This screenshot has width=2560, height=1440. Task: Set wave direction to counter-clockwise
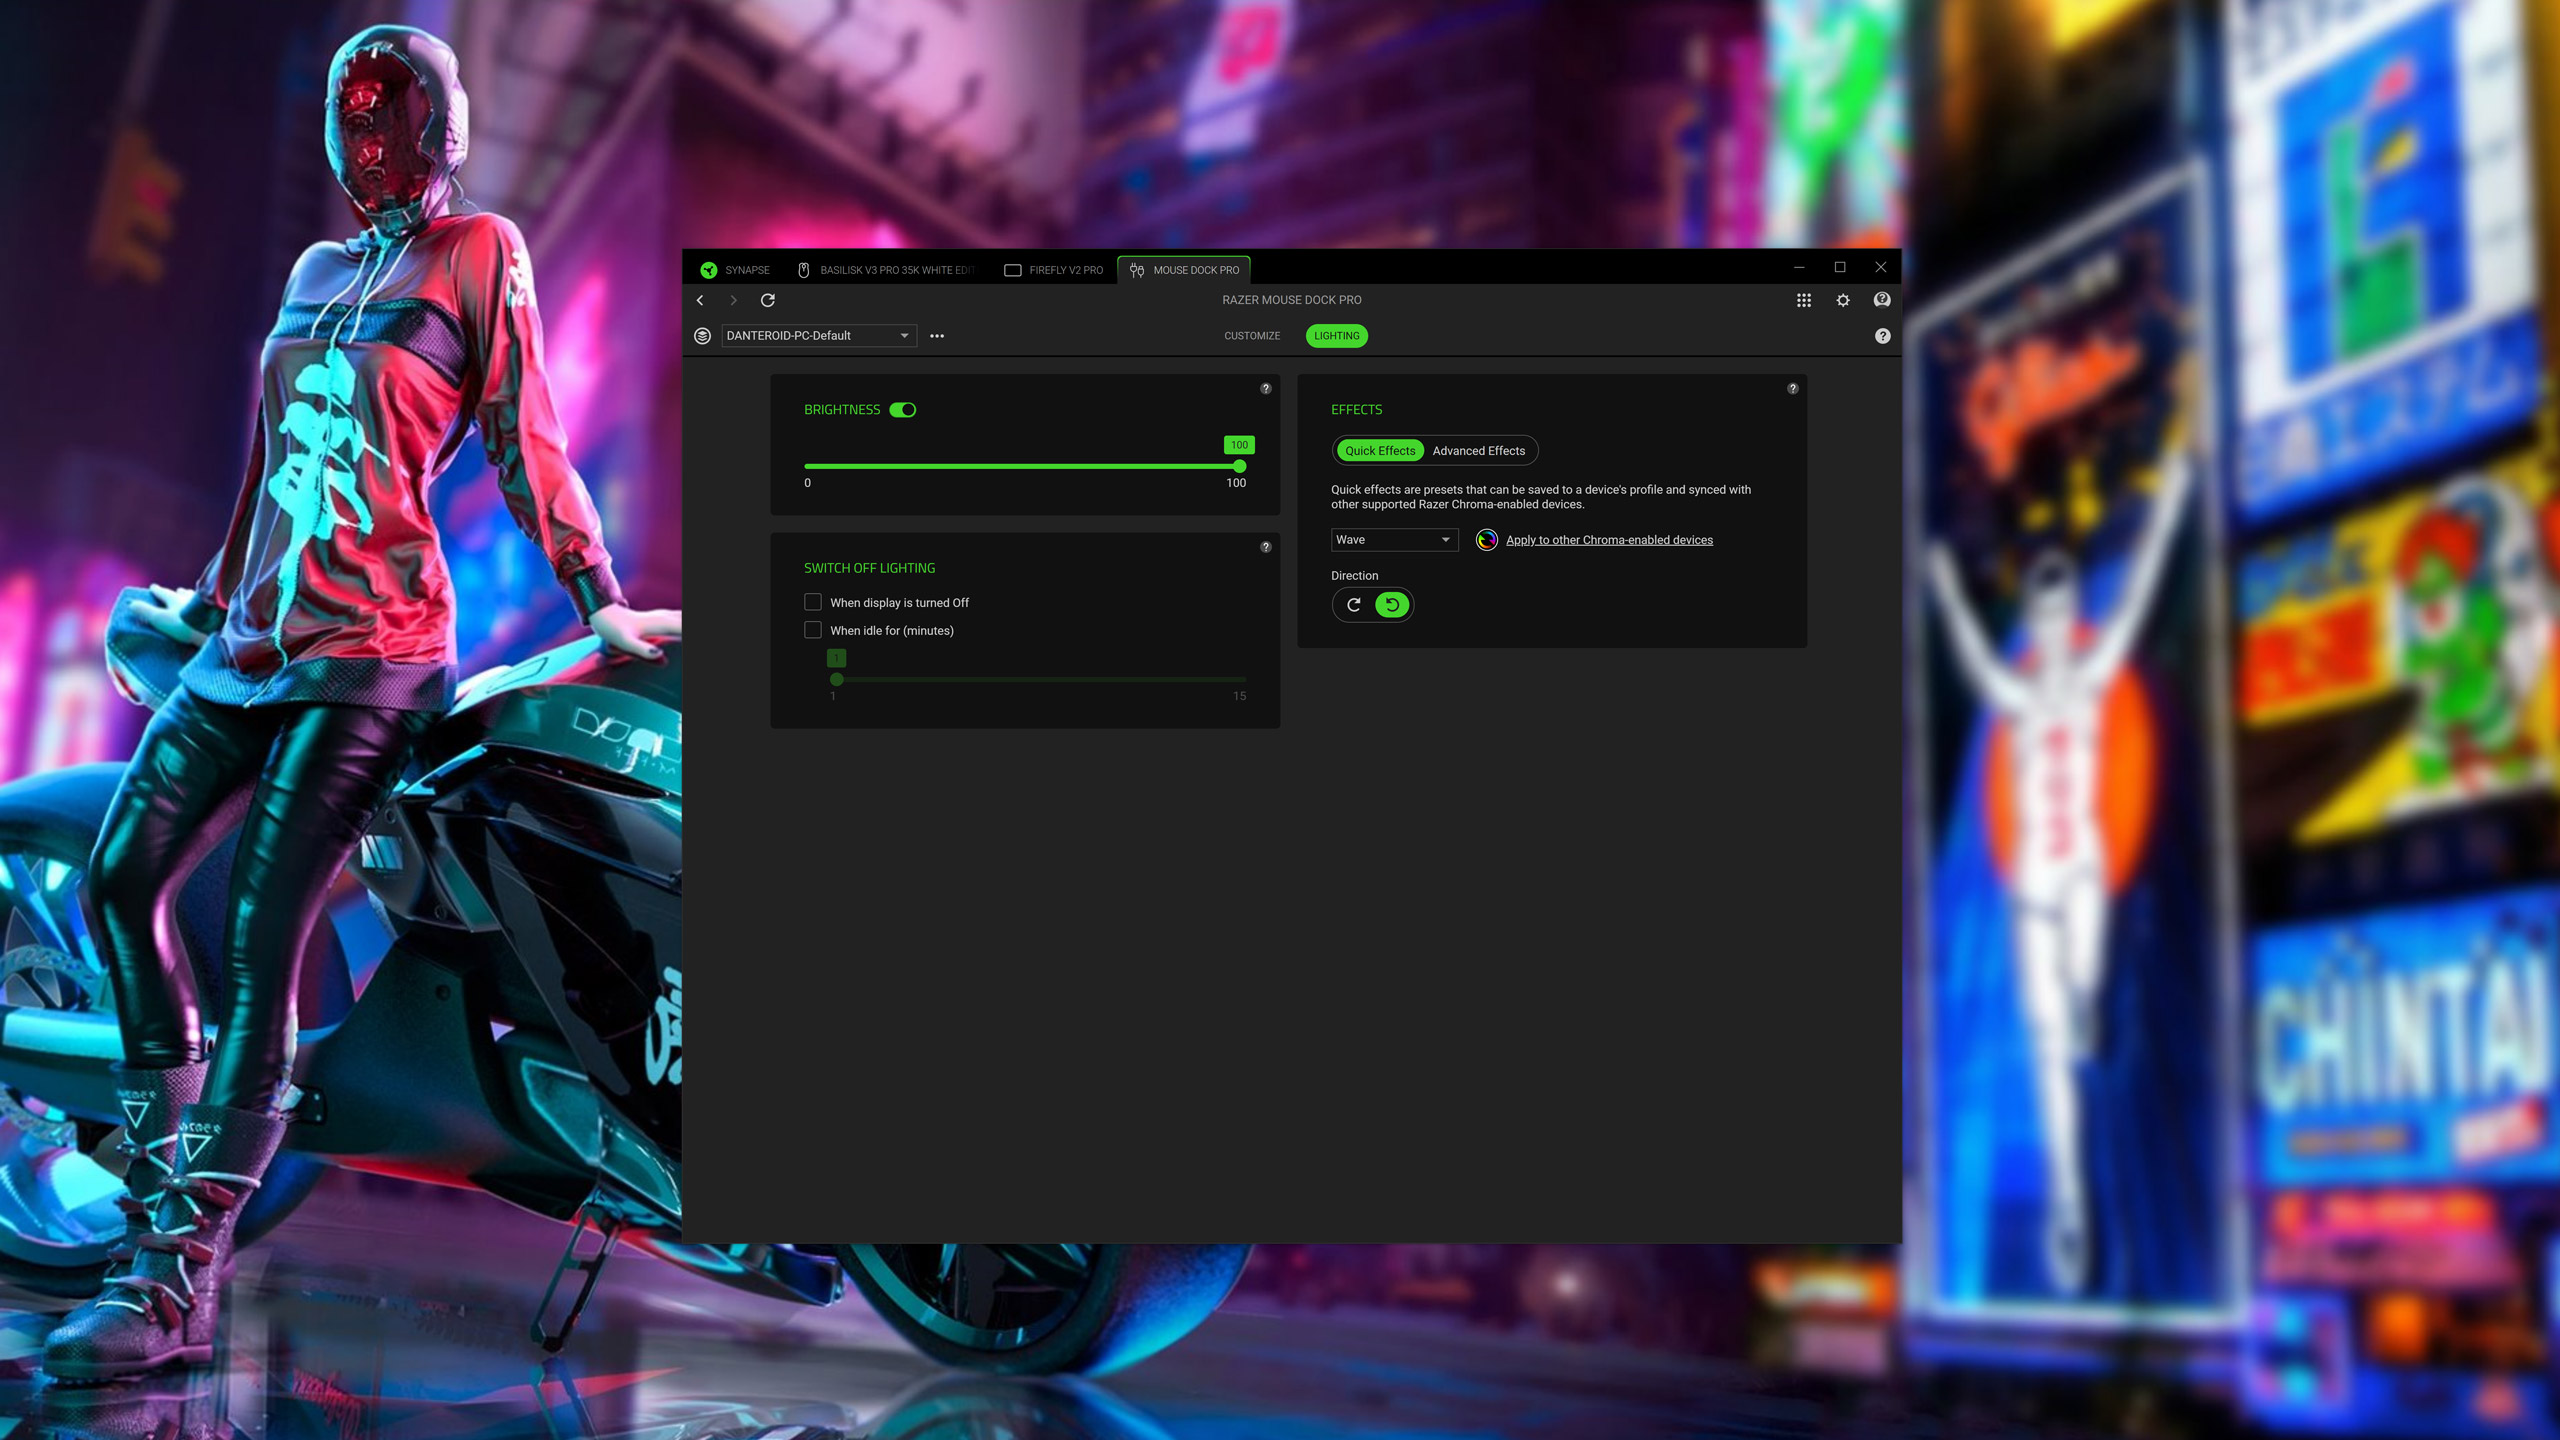(1392, 605)
